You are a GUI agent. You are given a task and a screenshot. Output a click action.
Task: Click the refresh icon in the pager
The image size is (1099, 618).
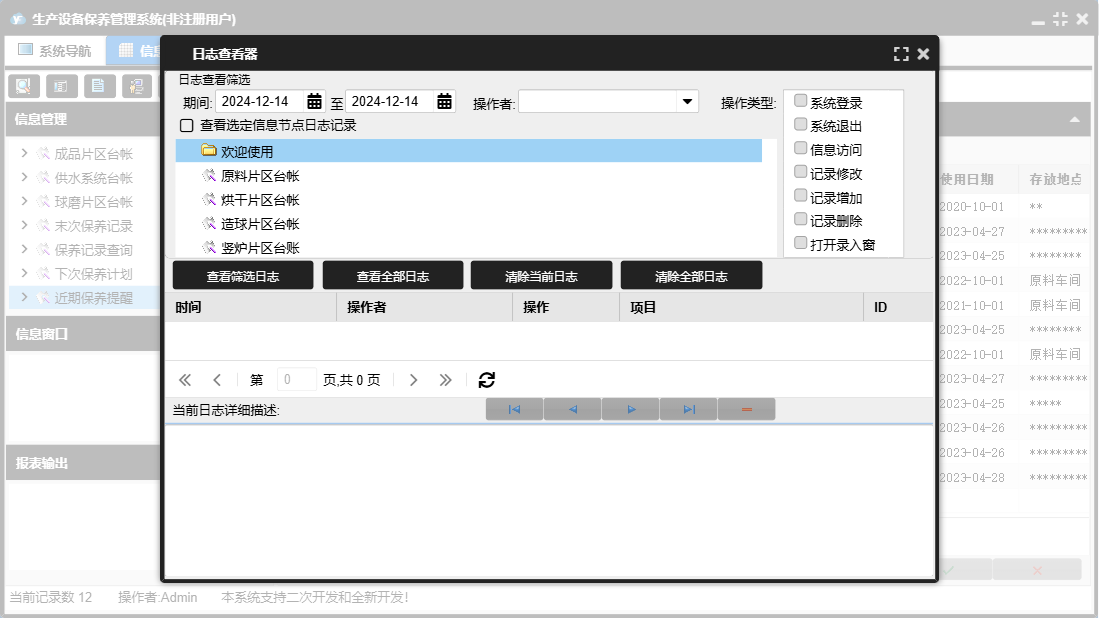487,380
